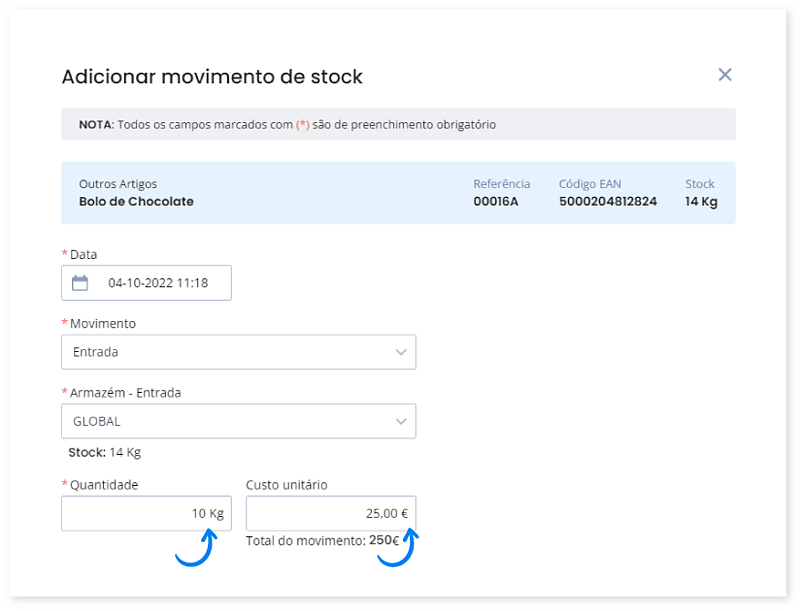Open the Entrada movement type list
Image resolution: width=800 pixels, height=611 pixels.
tap(238, 351)
